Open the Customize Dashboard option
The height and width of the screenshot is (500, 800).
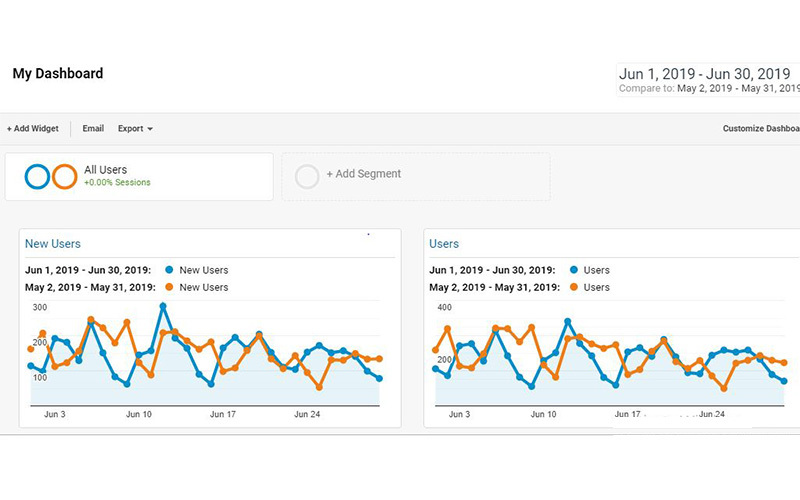point(761,129)
